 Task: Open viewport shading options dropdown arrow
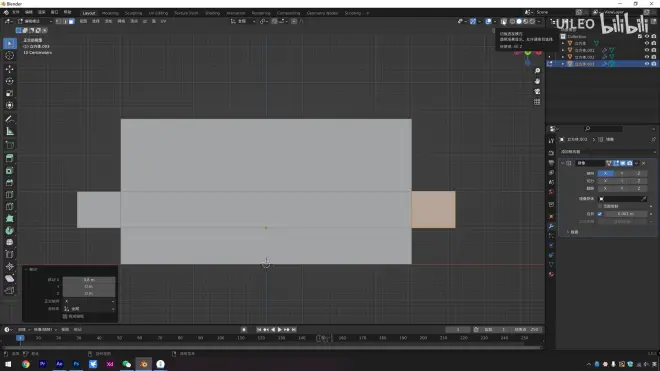tap(539, 21)
